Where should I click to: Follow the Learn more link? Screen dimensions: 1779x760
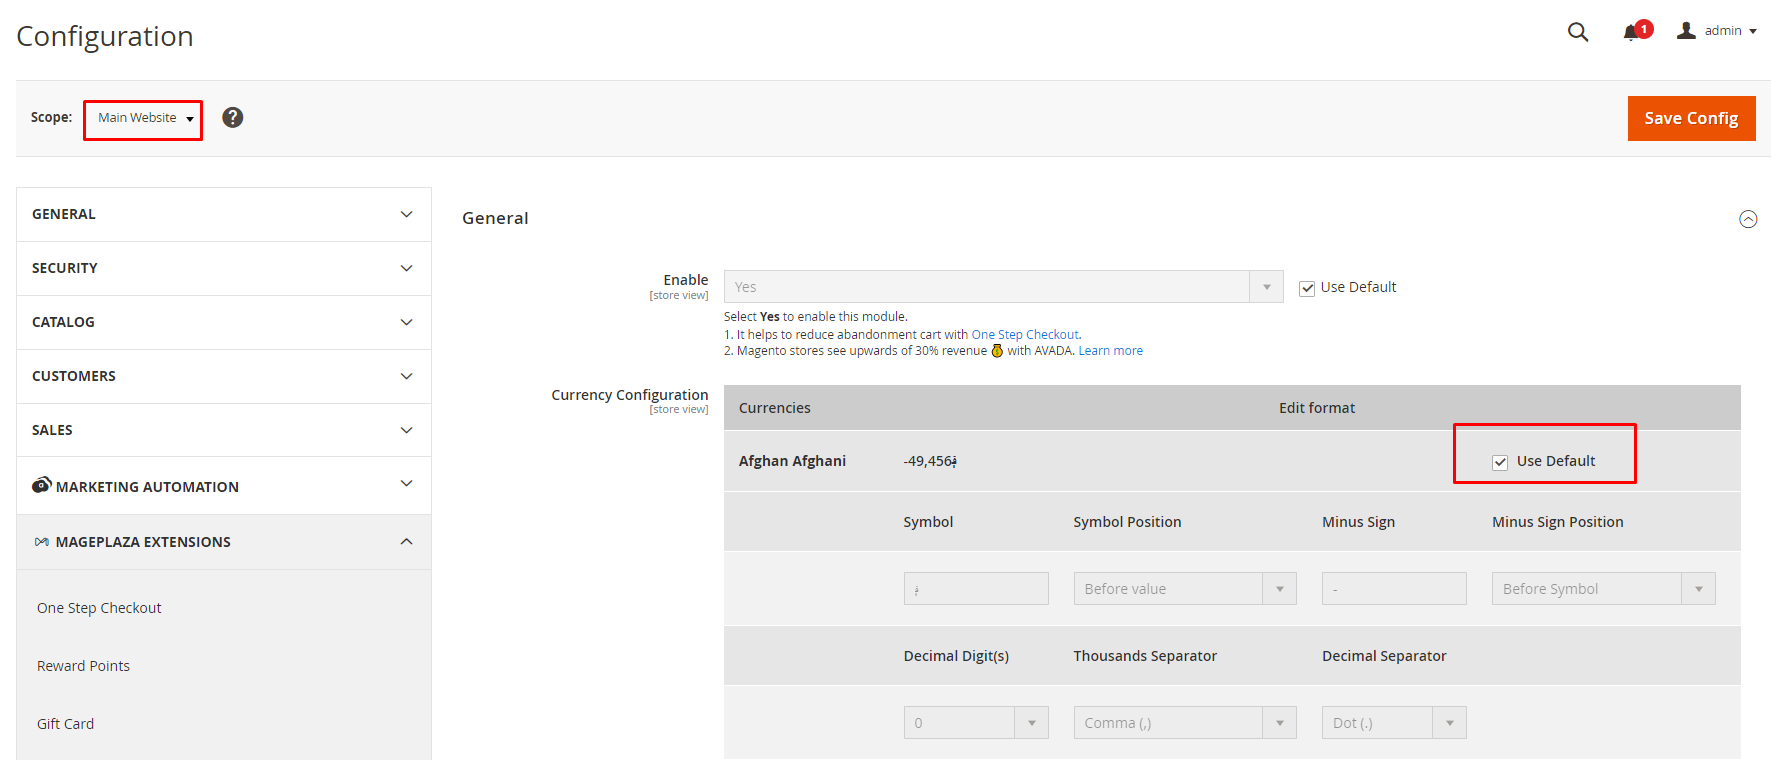(1110, 351)
